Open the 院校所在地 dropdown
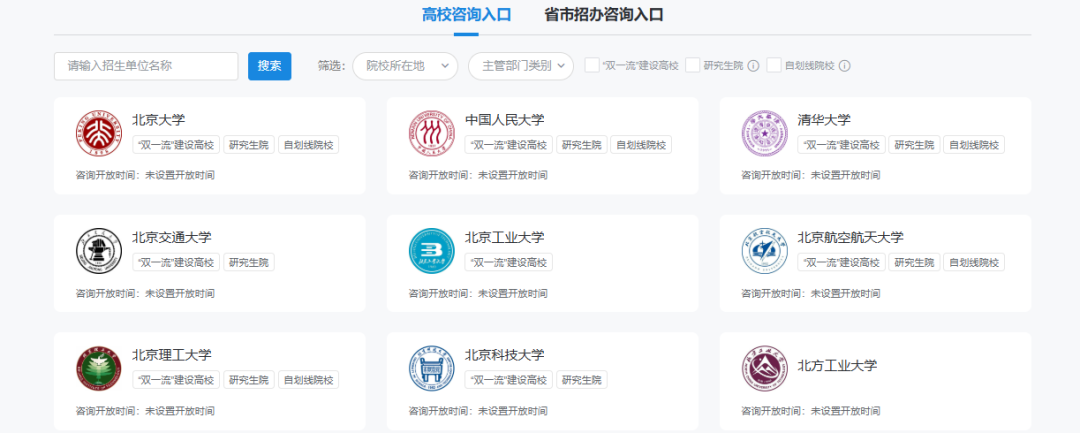The width and height of the screenshot is (1080, 433). pyautogui.click(x=405, y=66)
